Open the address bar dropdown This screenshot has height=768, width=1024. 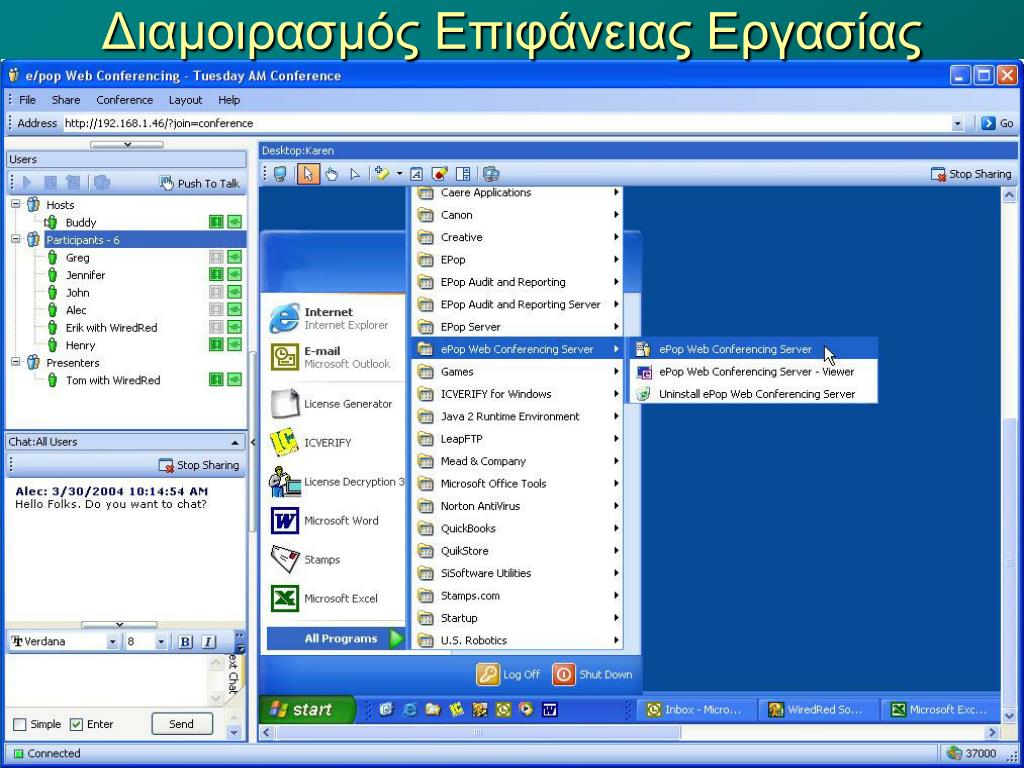point(958,123)
